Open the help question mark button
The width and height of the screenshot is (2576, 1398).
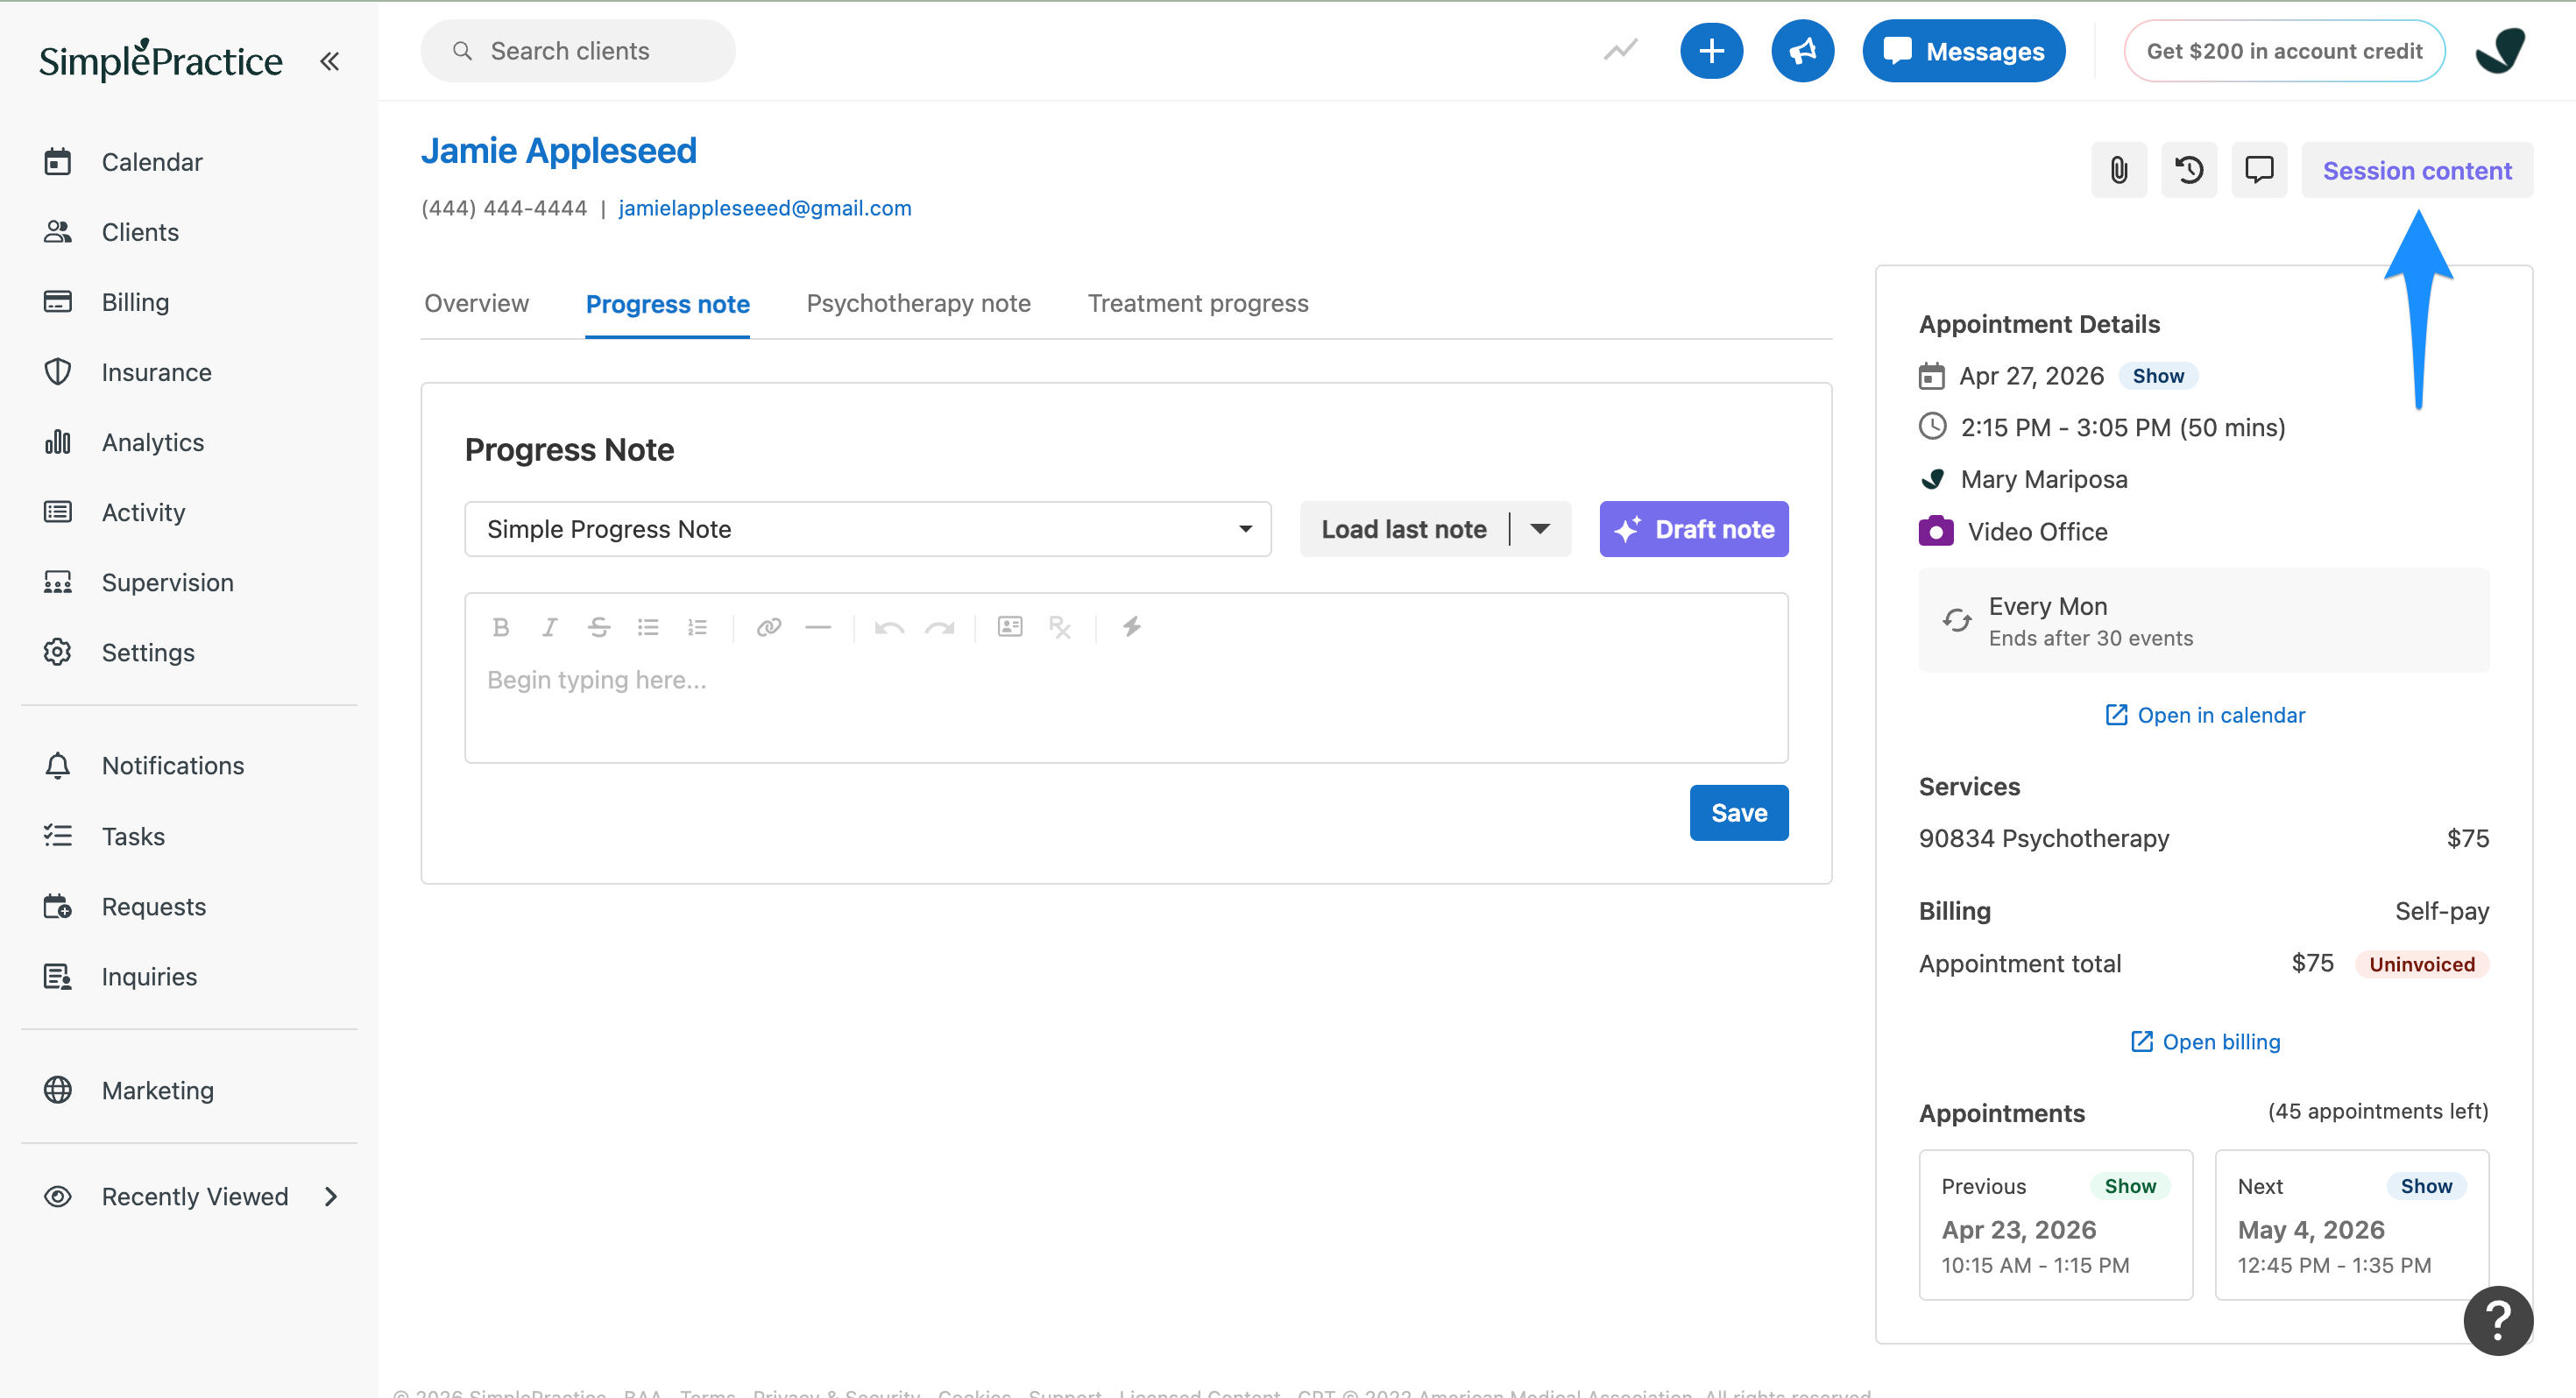point(2498,1321)
